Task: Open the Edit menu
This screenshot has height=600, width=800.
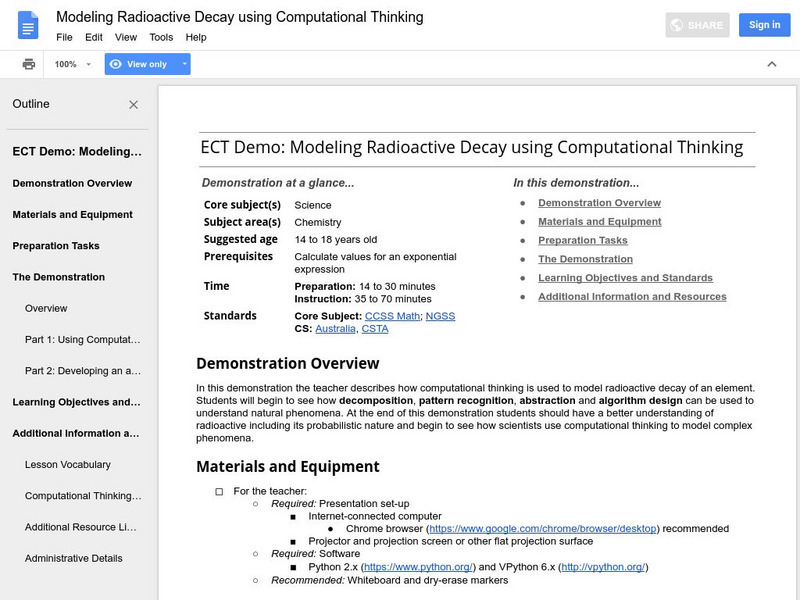Action: (94, 37)
